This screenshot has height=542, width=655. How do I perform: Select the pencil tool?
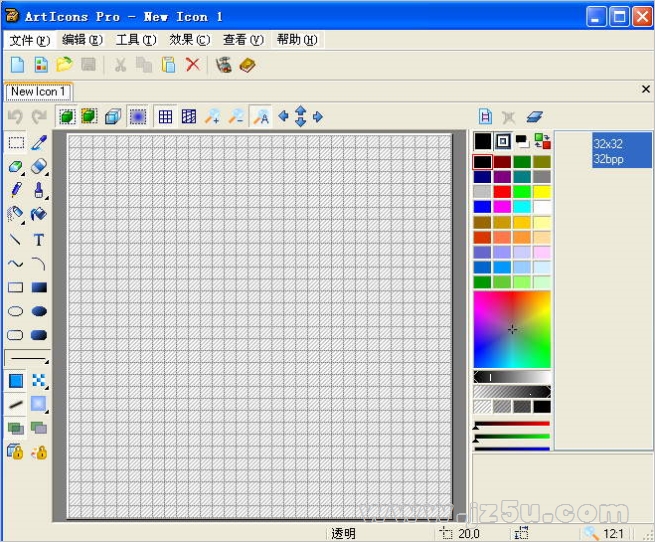tap(16, 190)
